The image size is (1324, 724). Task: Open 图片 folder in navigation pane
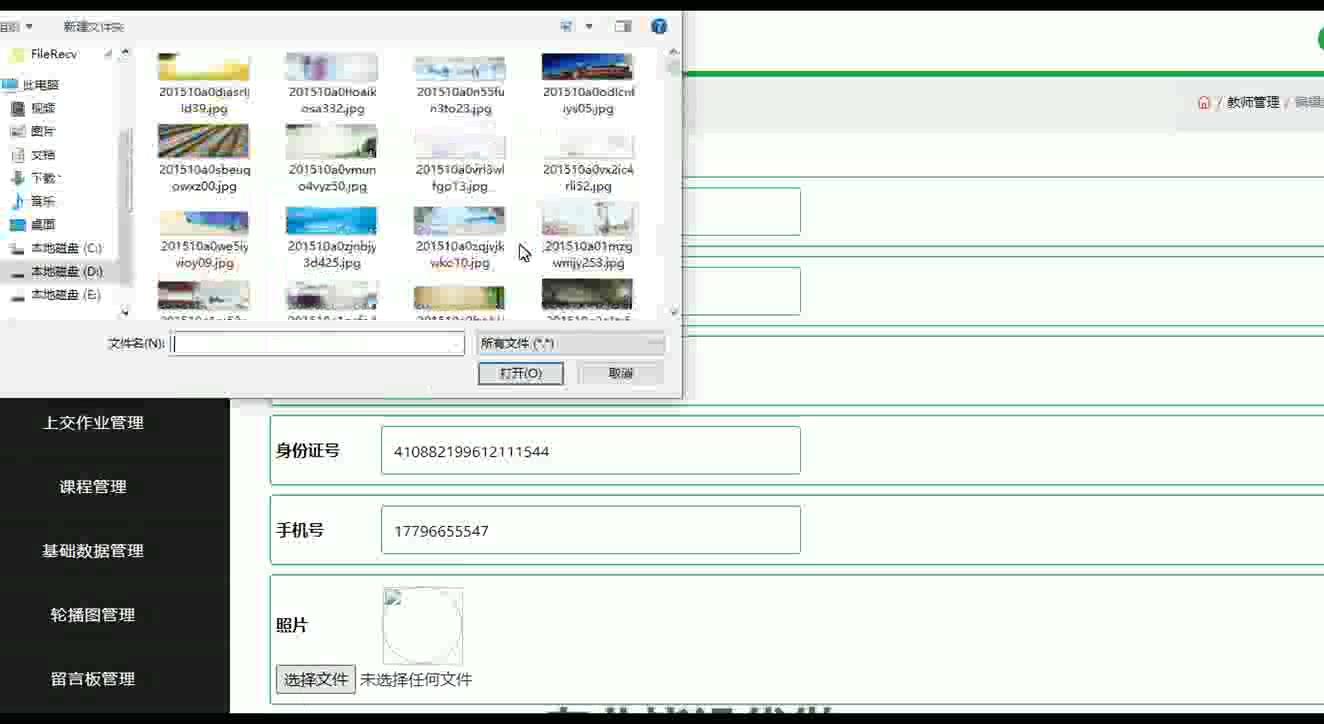[x=43, y=131]
